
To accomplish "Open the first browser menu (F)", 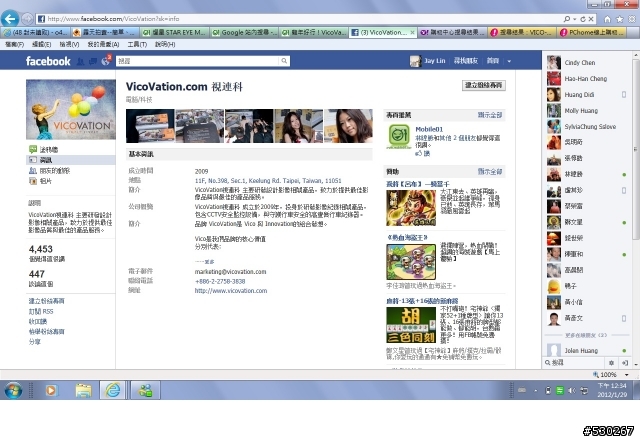I will point(15,44).
